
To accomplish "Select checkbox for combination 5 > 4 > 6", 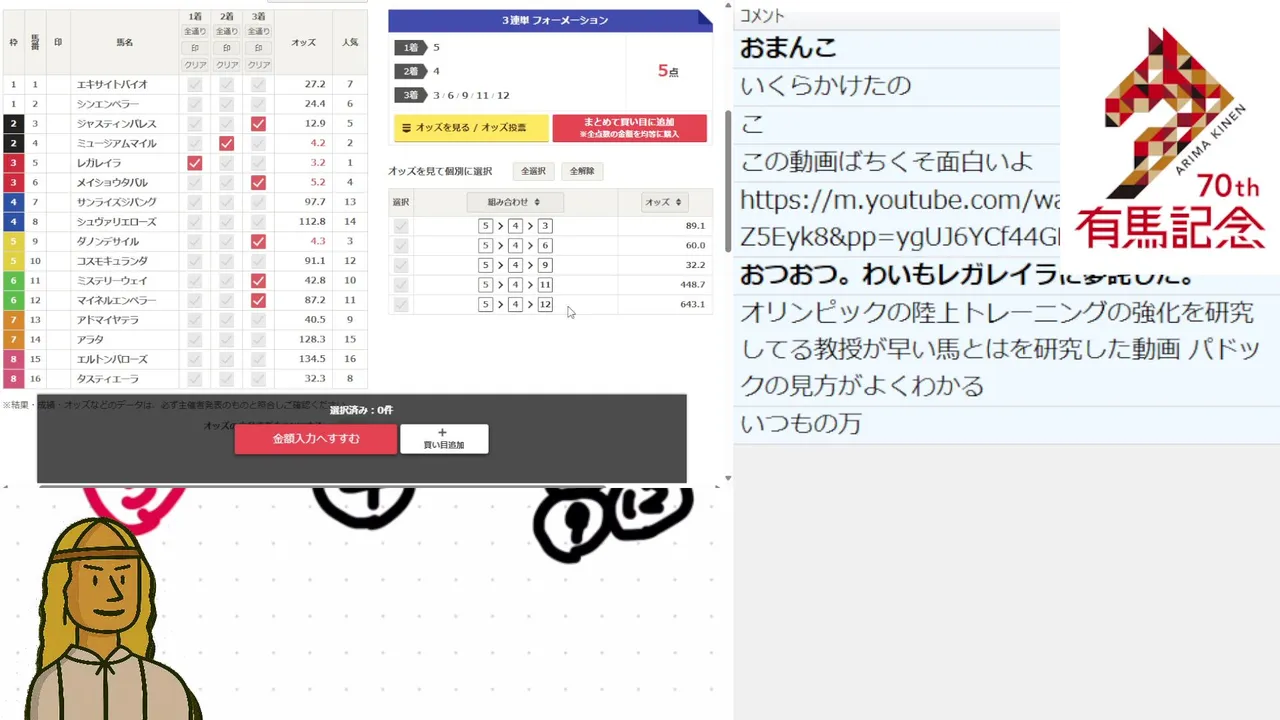I will point(401,245).
